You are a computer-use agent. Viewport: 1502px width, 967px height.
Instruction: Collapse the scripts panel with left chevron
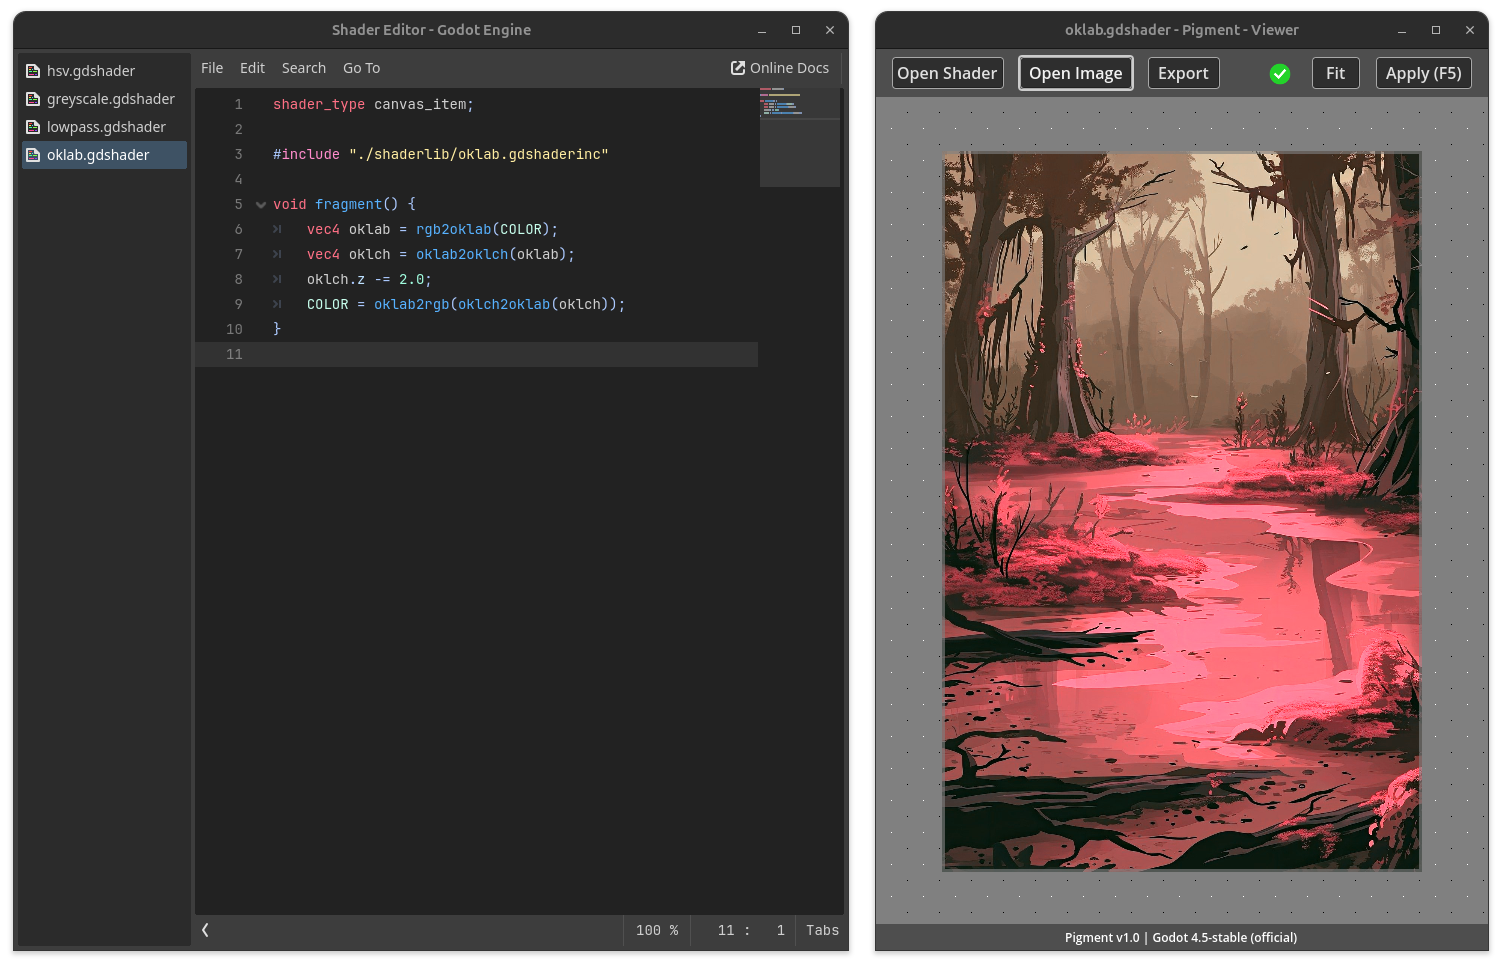point(205,930)
